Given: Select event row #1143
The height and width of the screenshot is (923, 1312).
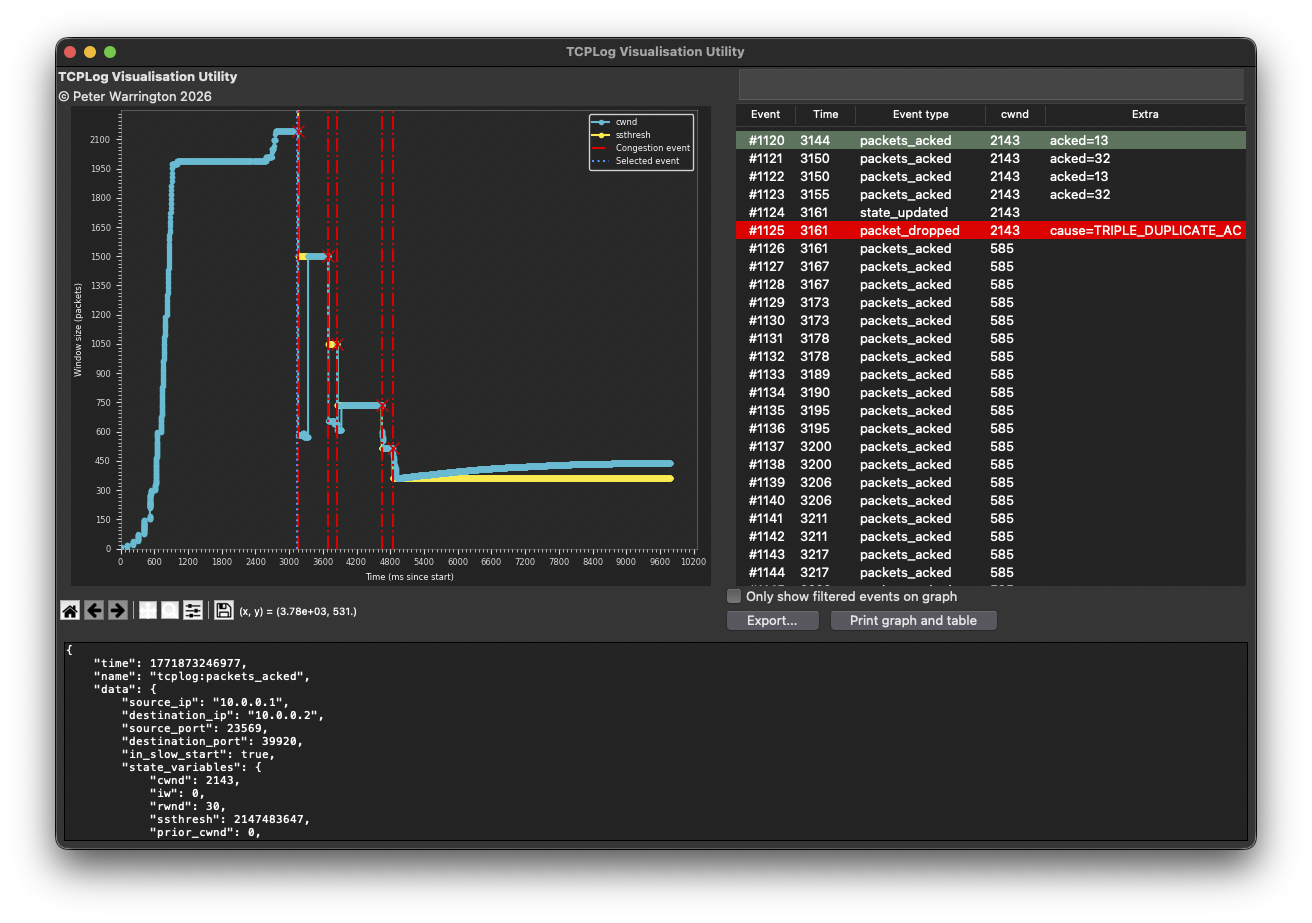Looking at the screenshot, I should tap(991, 555).
